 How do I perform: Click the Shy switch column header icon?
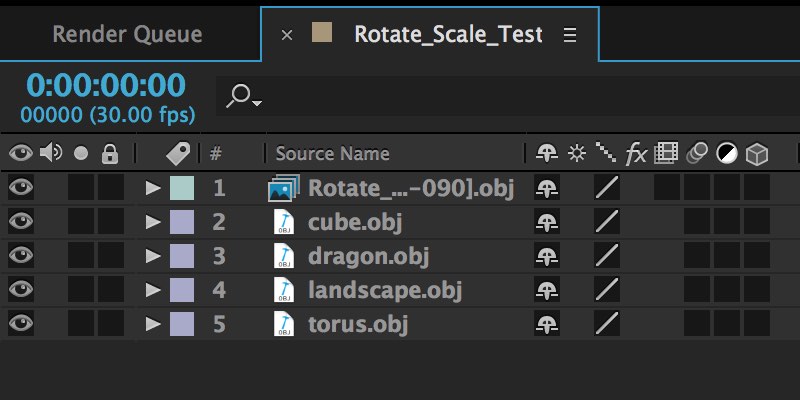546,154
